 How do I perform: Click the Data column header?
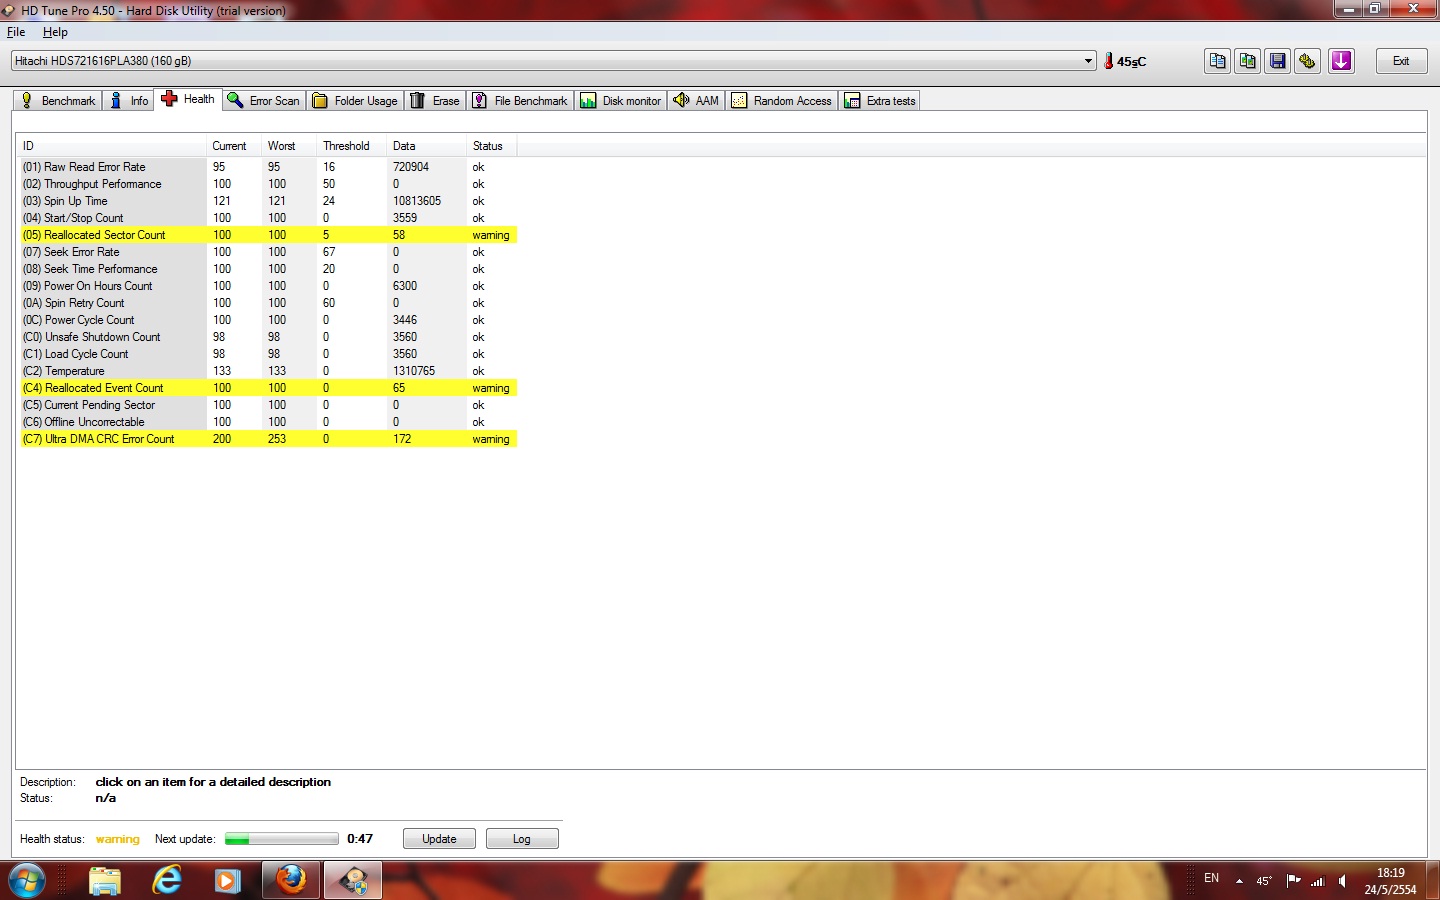(427, 146)
